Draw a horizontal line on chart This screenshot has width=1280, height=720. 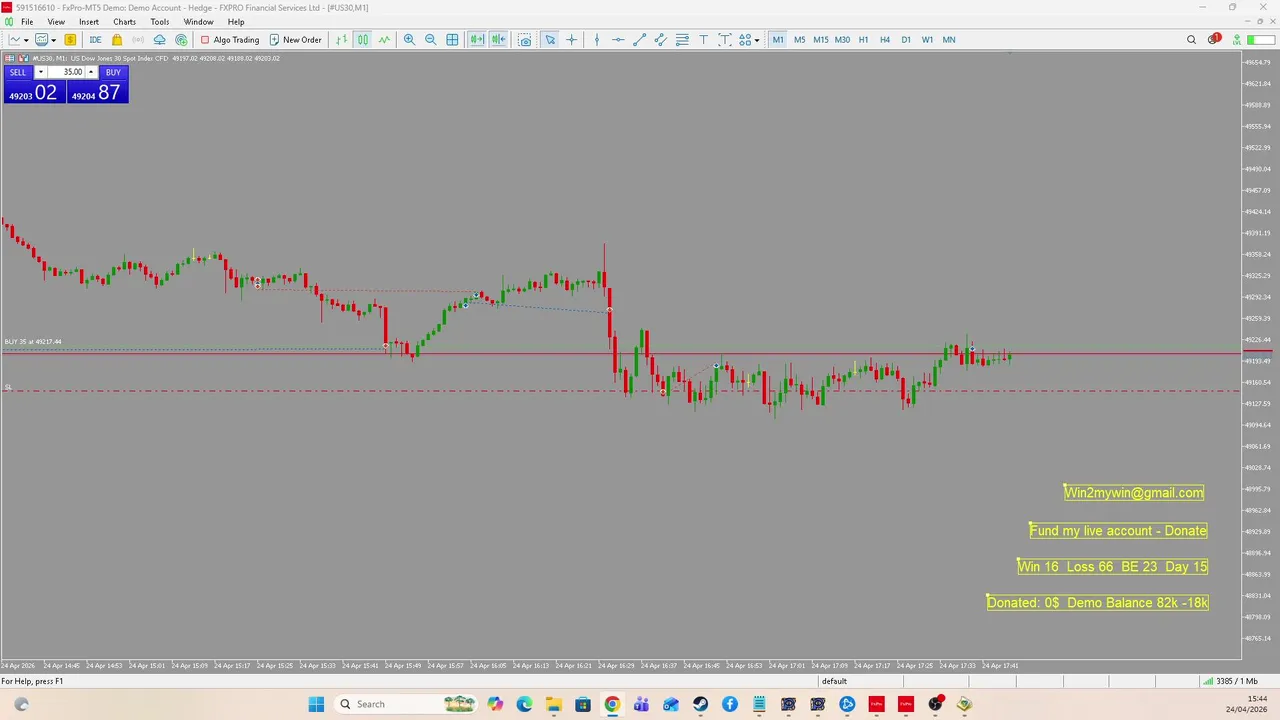[618, 40]
